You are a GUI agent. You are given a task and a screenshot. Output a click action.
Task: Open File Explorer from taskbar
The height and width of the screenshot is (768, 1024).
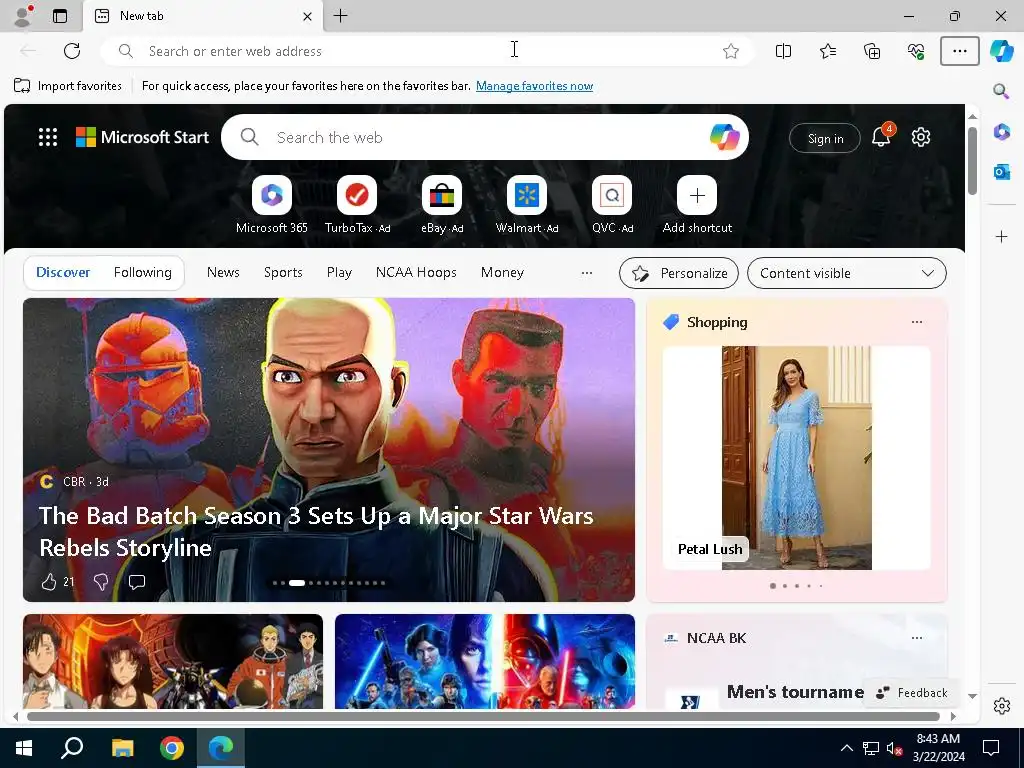122,748
